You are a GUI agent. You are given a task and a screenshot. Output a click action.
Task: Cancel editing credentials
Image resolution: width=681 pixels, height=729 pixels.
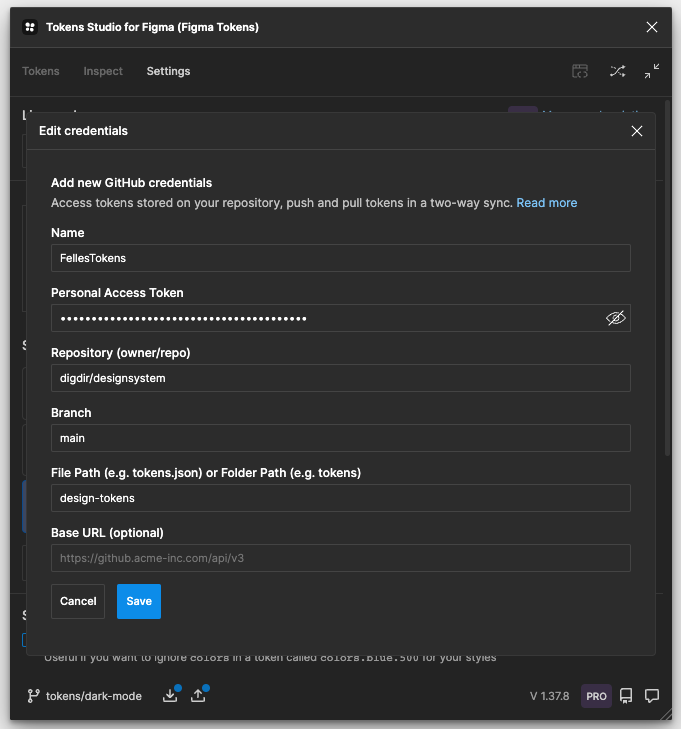pyautogui.click(x=78, y=601)
